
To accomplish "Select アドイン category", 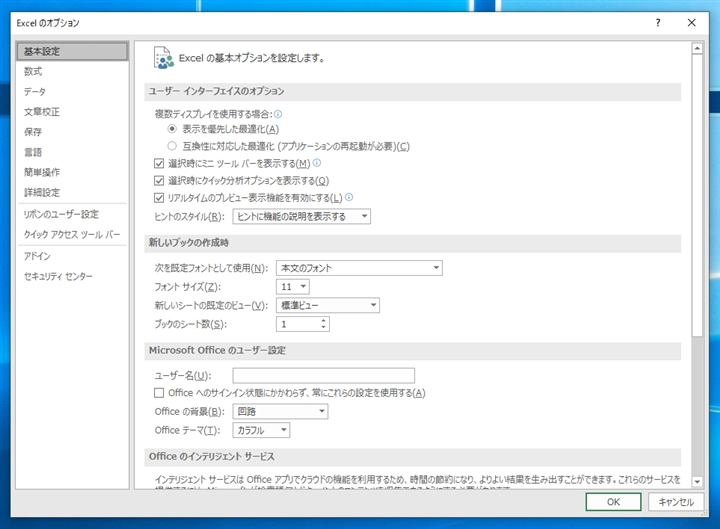I will pos(72,256).
